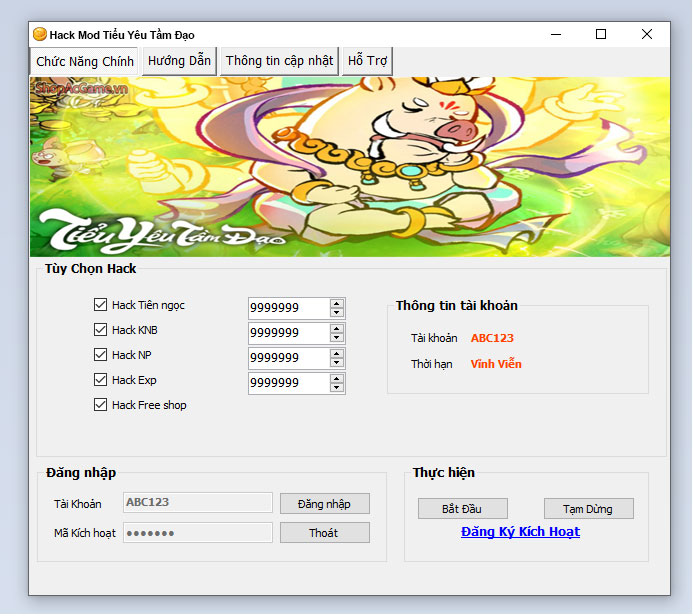The image size is (693, 616).
Task: Increase the Hack NP value with up arrow
Action: point(337,354)
